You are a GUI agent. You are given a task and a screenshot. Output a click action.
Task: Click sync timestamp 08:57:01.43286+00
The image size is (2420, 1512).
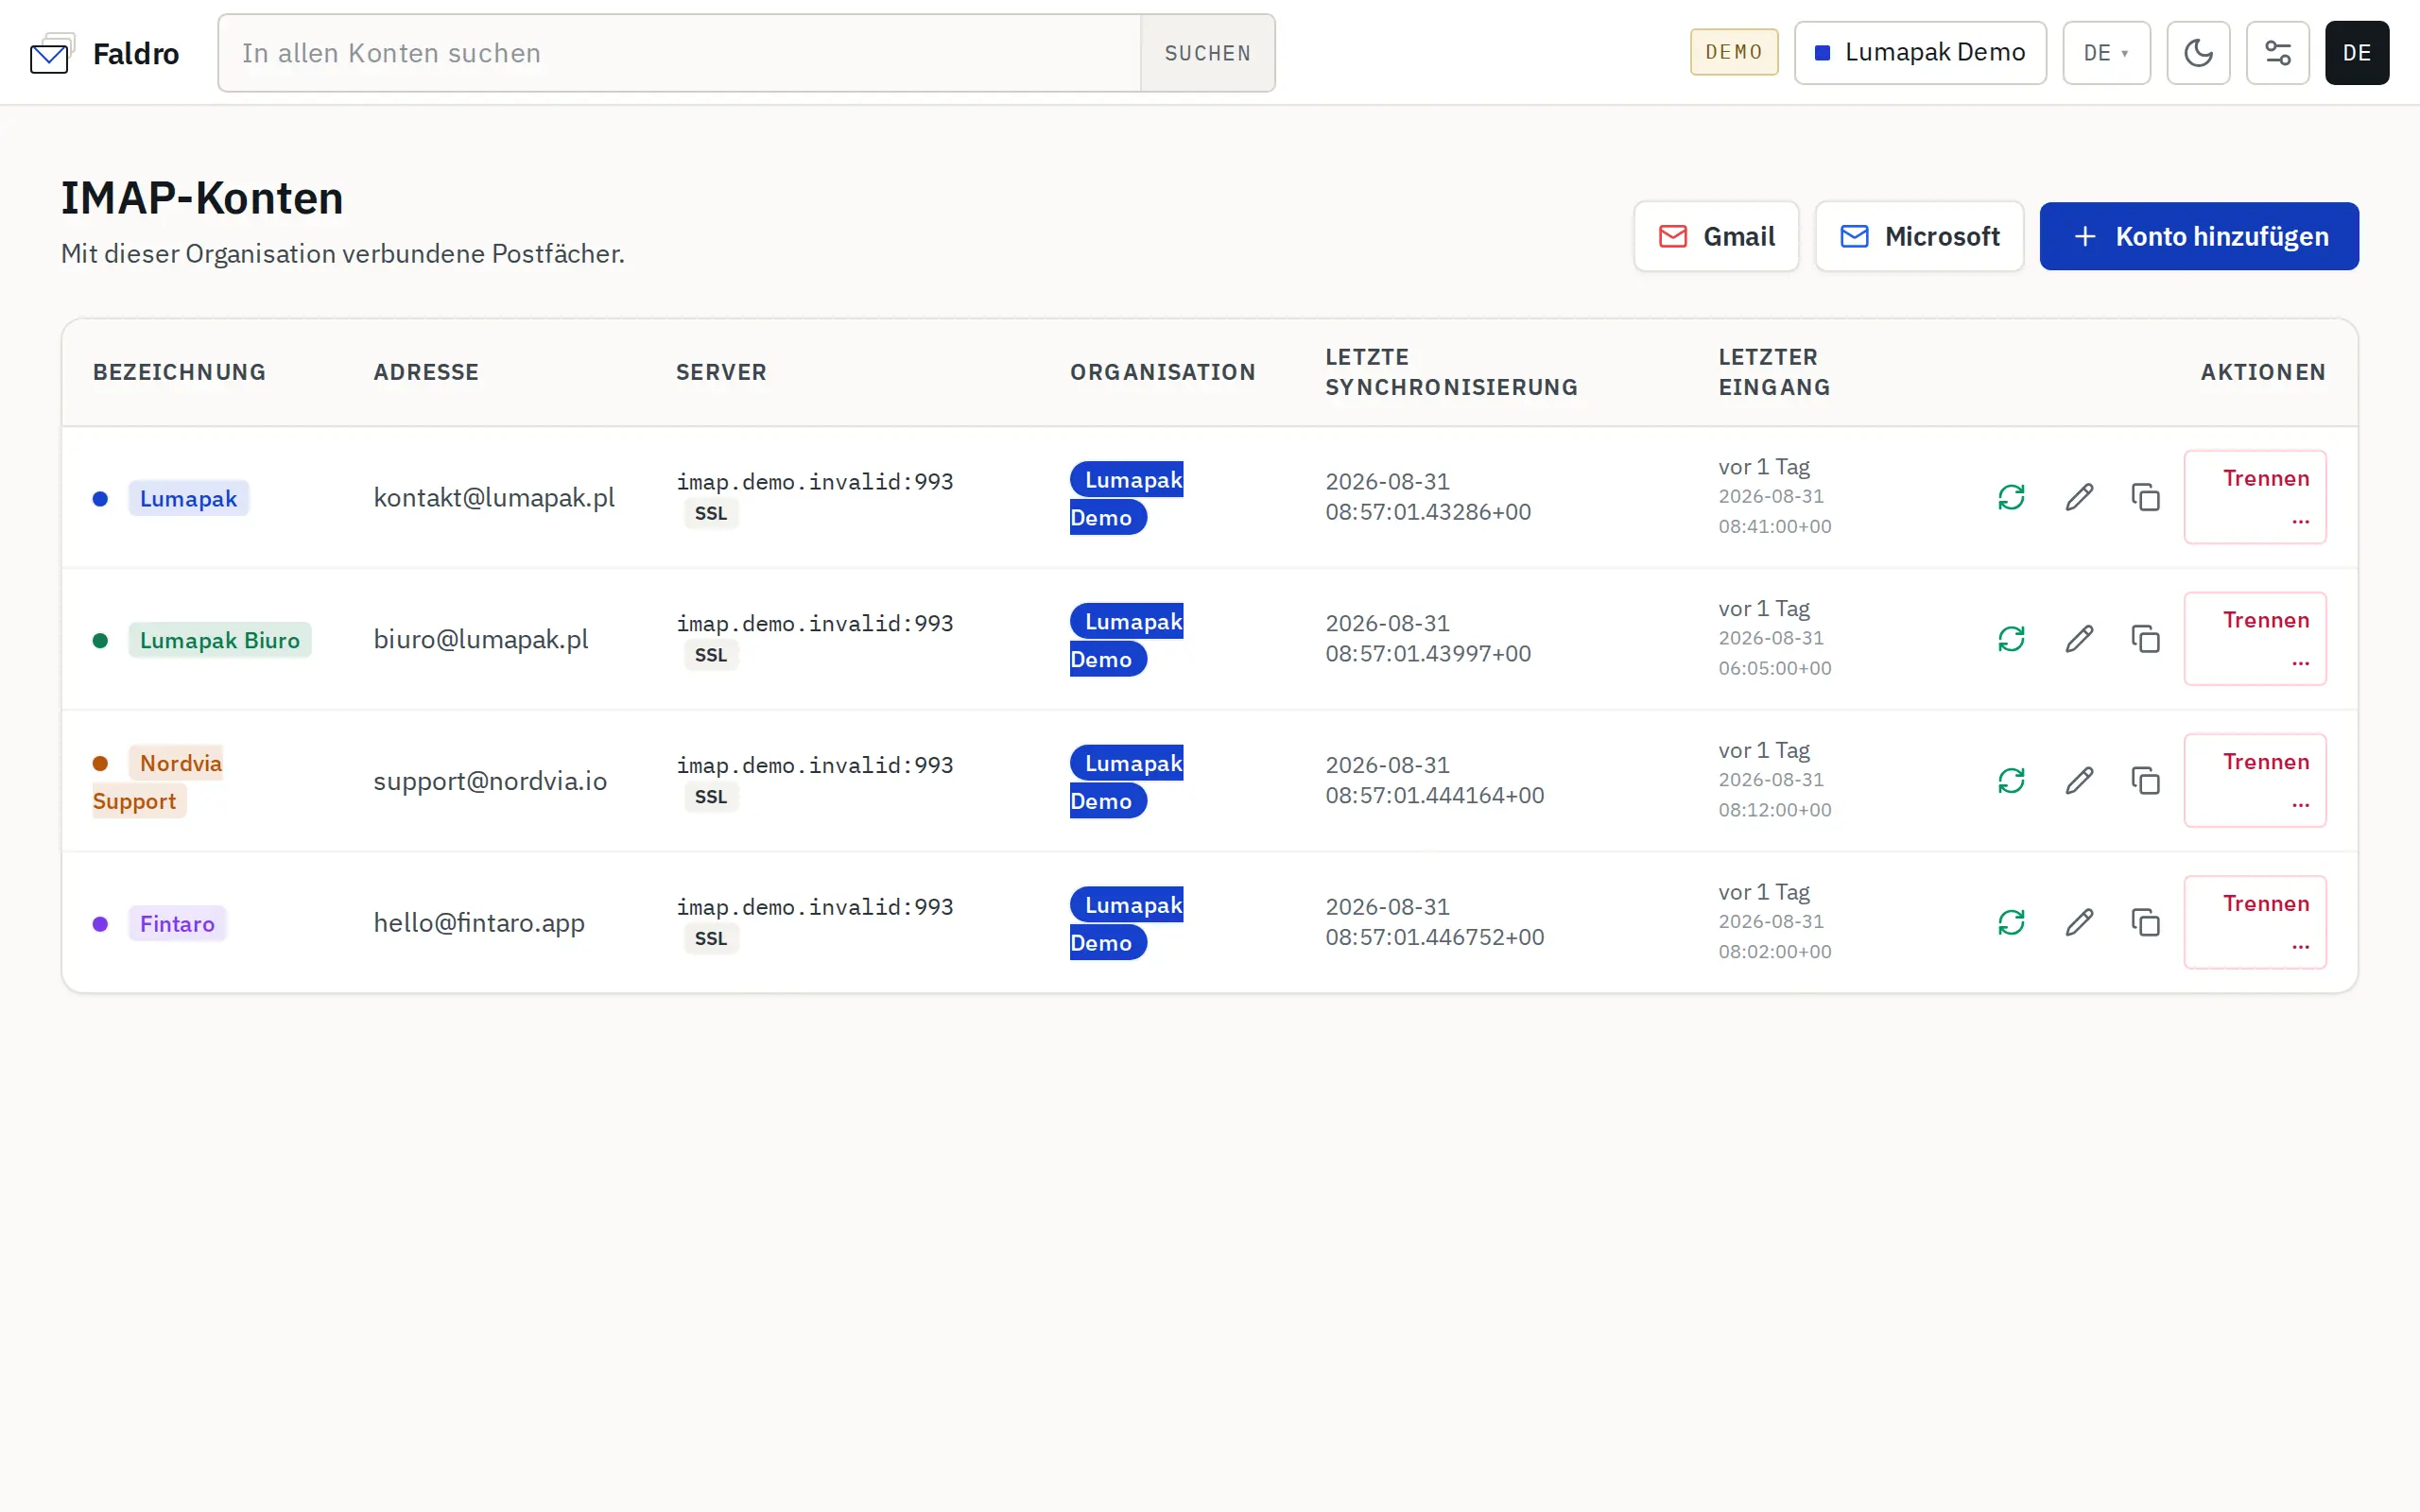[1428, 512]
